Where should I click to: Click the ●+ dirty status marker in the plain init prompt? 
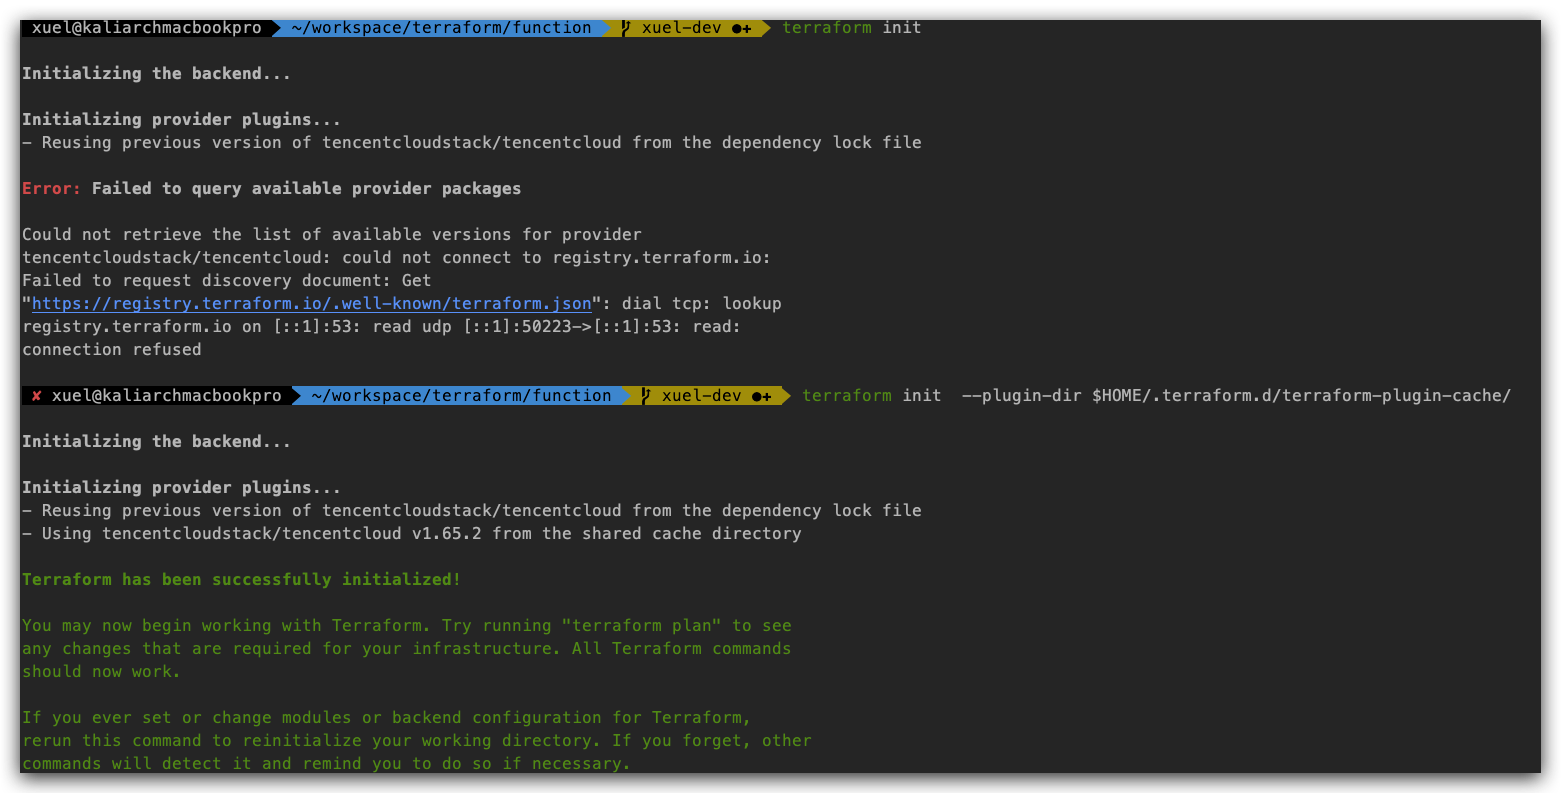(x=741, y=28)
